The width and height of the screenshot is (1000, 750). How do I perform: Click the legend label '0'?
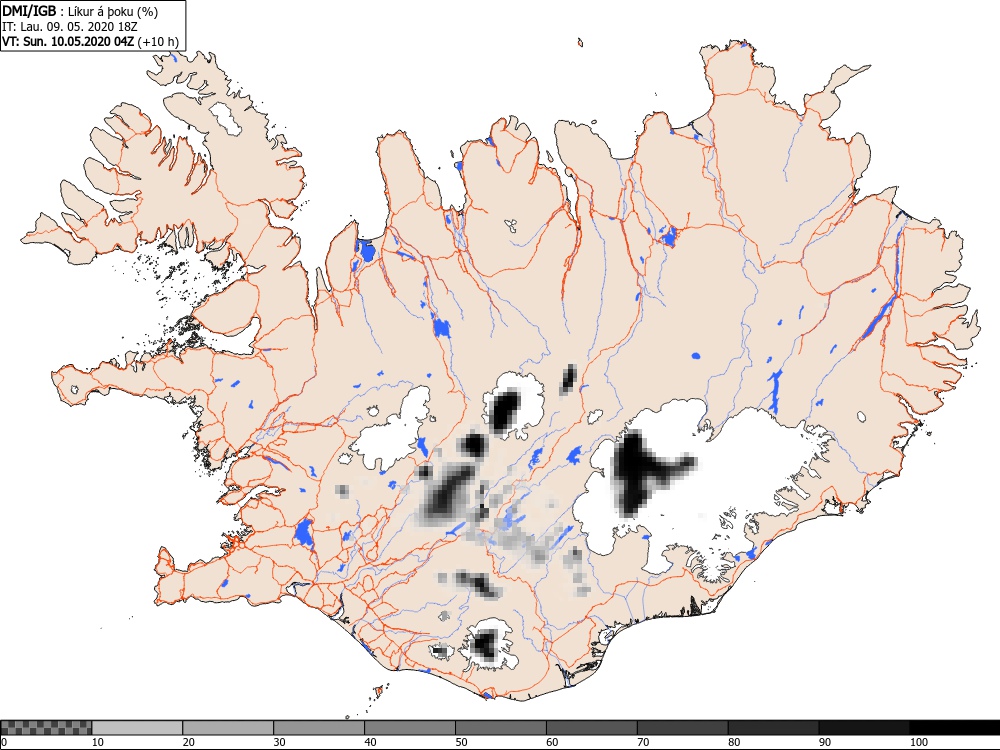[4, 742]
